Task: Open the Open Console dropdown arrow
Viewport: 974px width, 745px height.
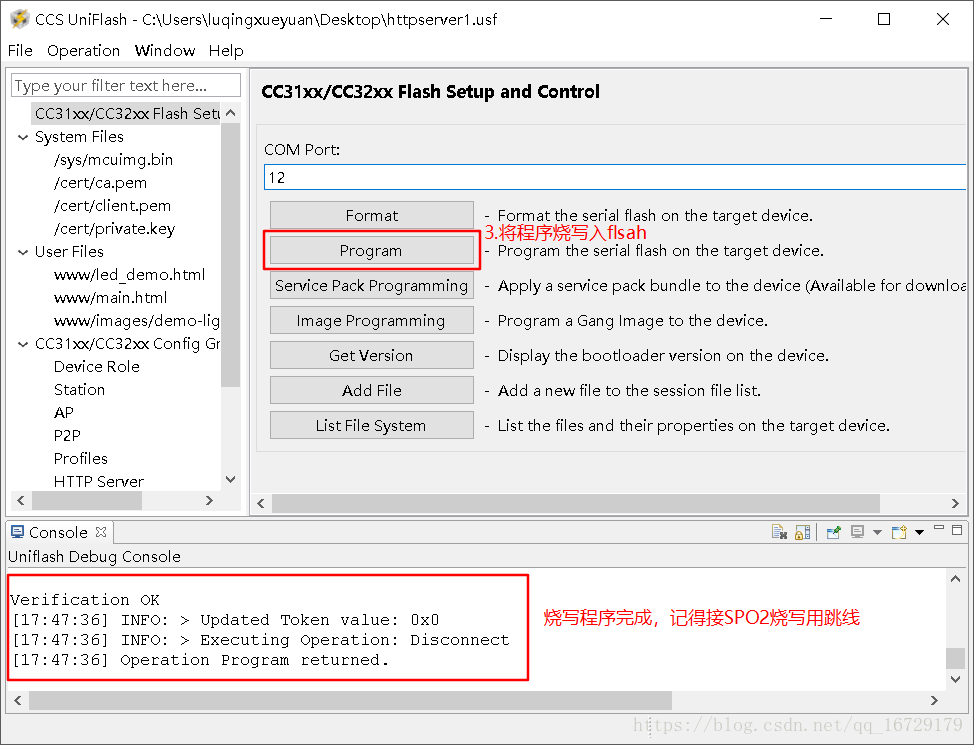Action: [919, 532]
